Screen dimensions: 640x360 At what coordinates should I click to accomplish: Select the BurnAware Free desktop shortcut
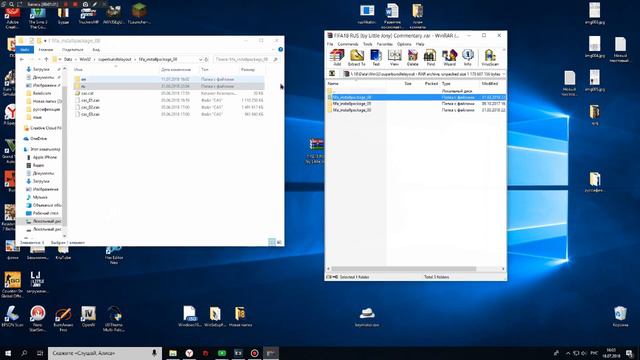coord(63,318)
